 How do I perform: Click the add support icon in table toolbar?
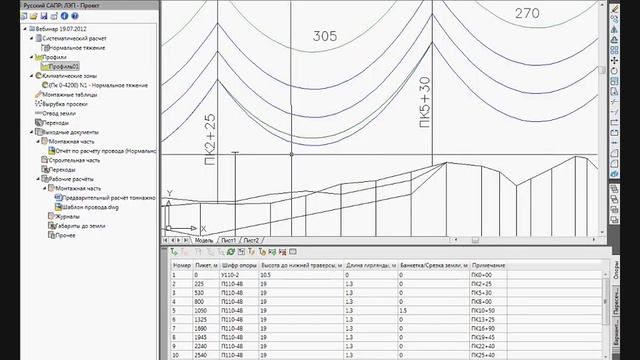click(174, 252)
